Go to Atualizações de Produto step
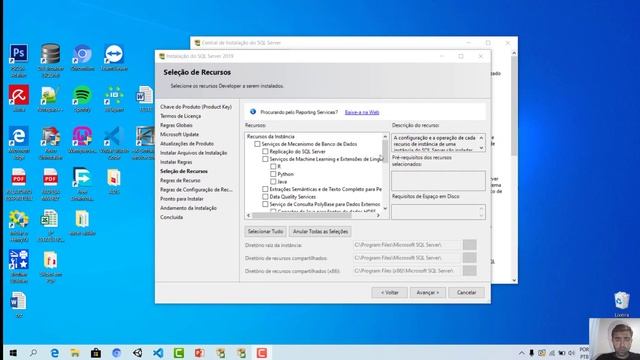Viewport: 640px width, 360px height. [187, 144]
